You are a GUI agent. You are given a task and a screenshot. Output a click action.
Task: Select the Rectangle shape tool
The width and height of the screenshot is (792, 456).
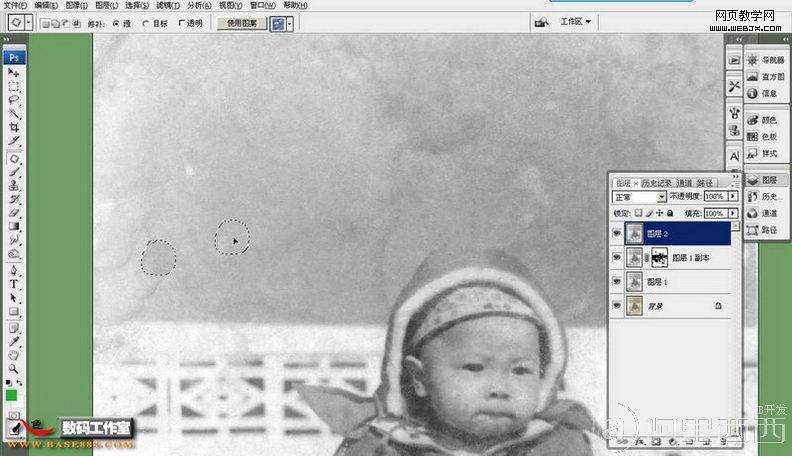tap(14, 312)
